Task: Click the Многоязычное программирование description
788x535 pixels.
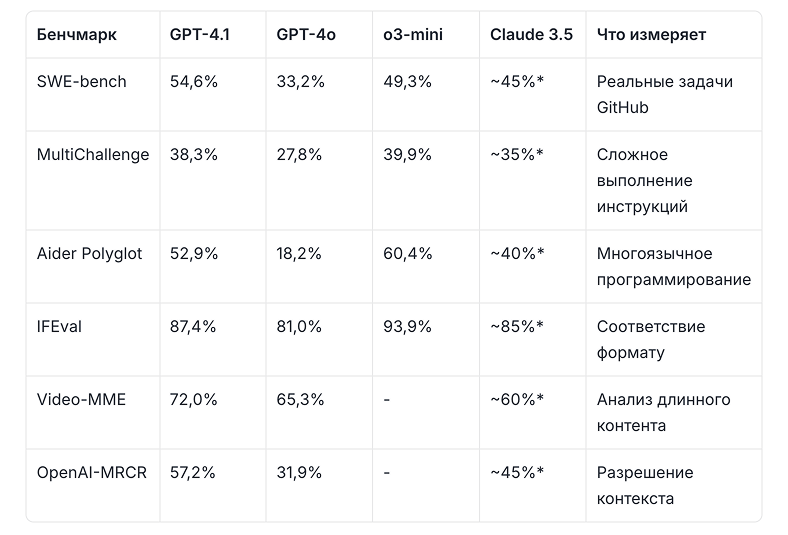Action: 674,267
